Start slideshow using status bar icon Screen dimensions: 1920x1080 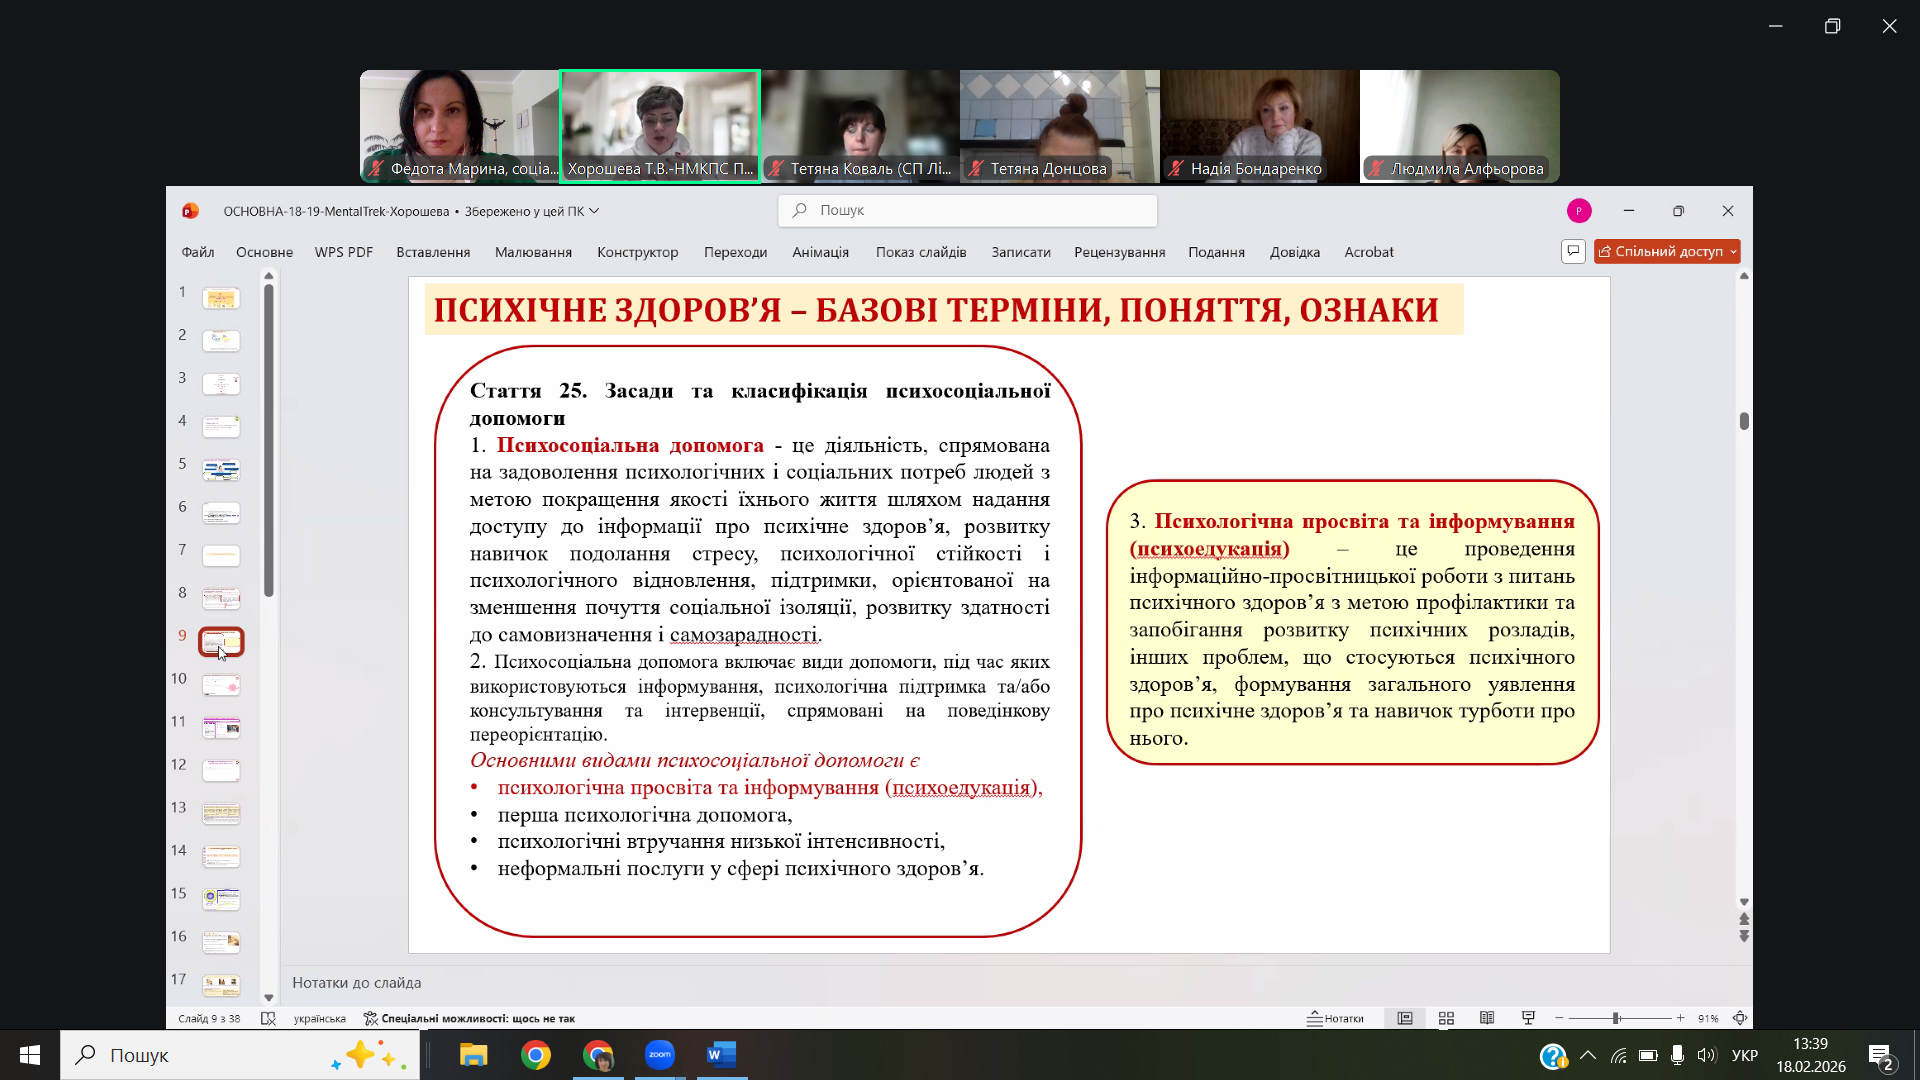coord(1528,1018)
